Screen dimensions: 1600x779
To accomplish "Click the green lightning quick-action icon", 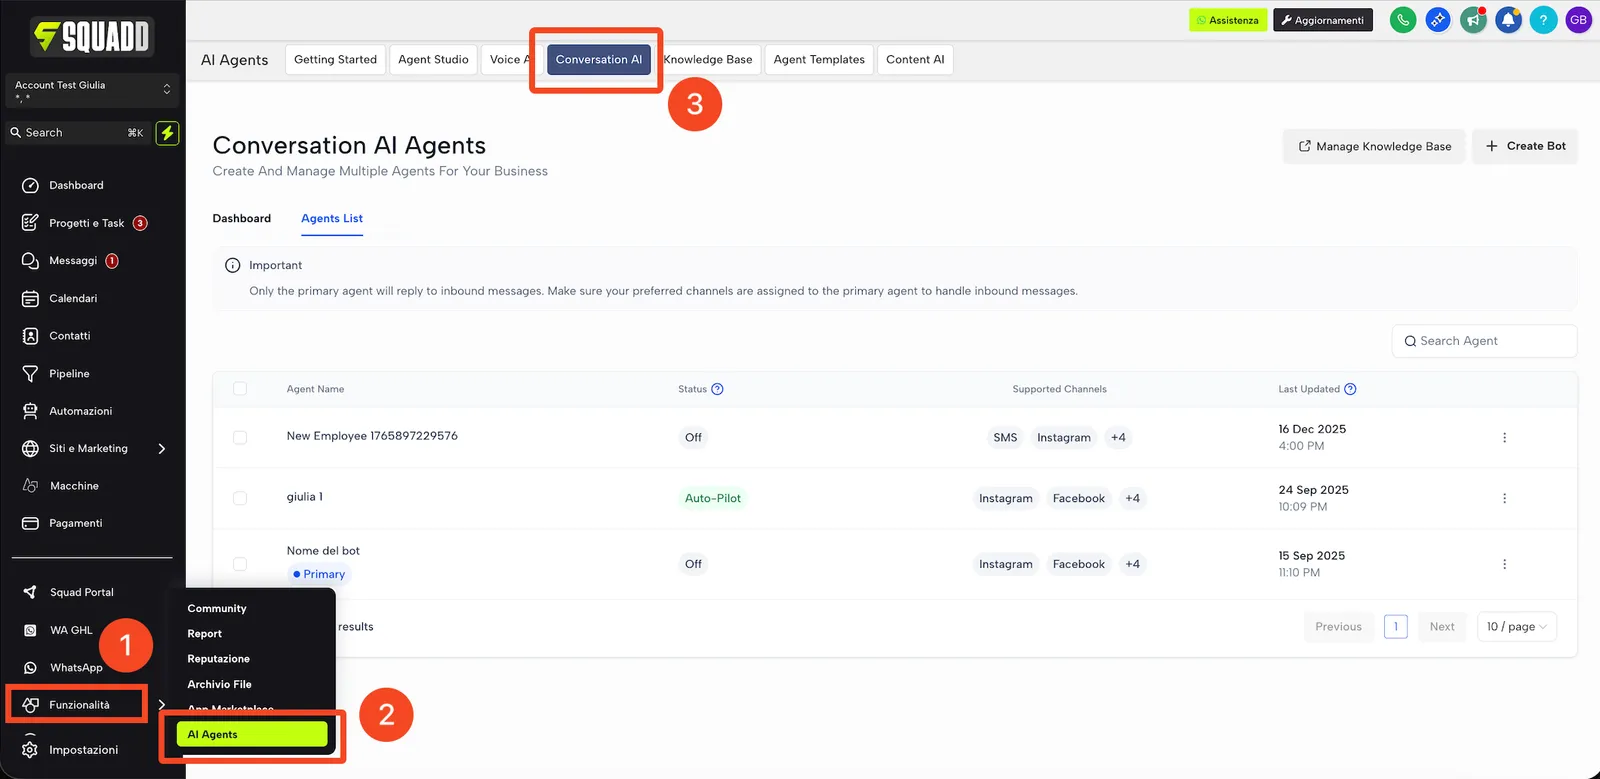I will [167, 133].
